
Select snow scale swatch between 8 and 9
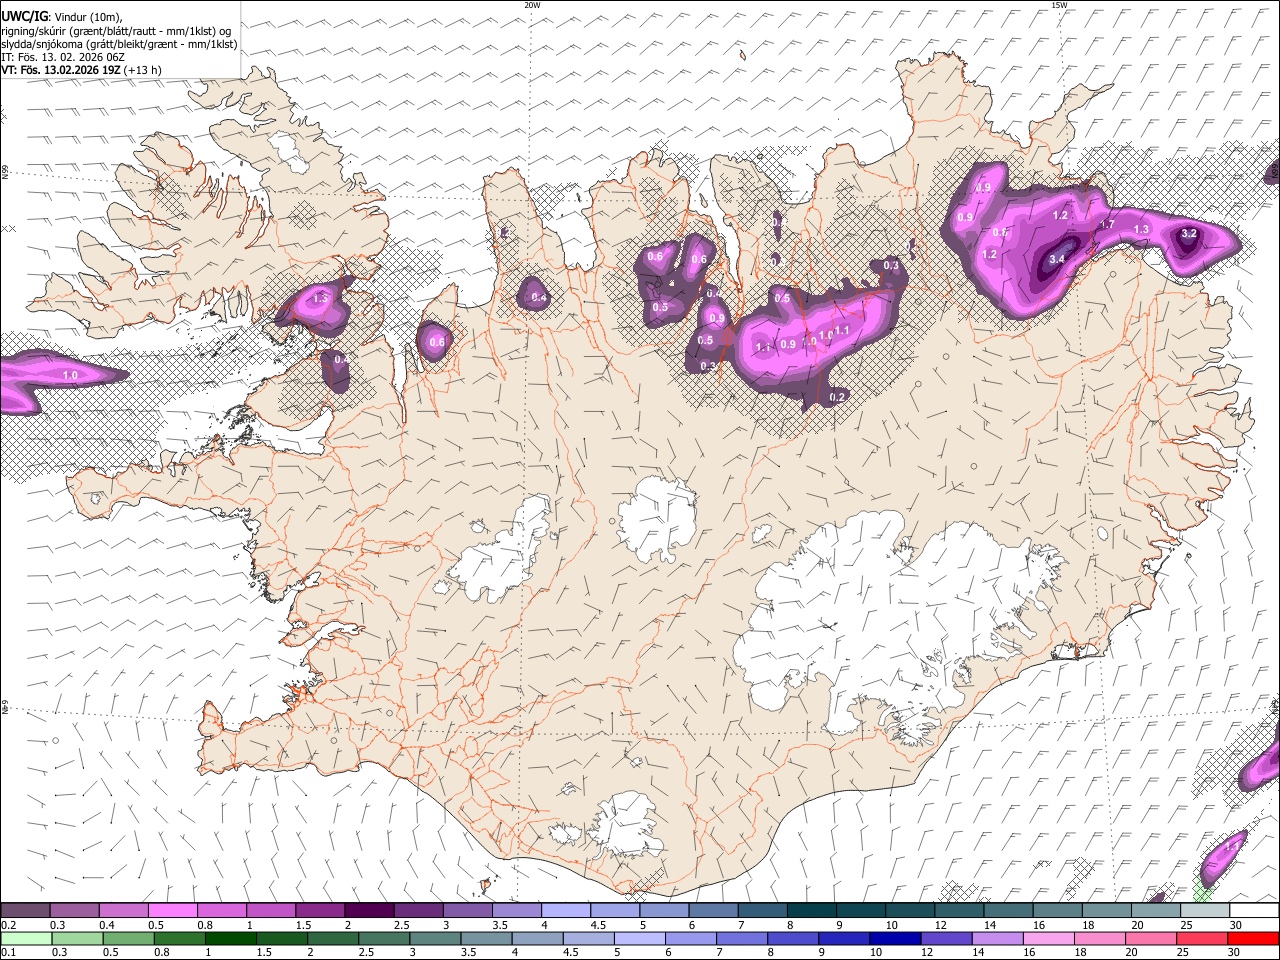pos(811,910)
